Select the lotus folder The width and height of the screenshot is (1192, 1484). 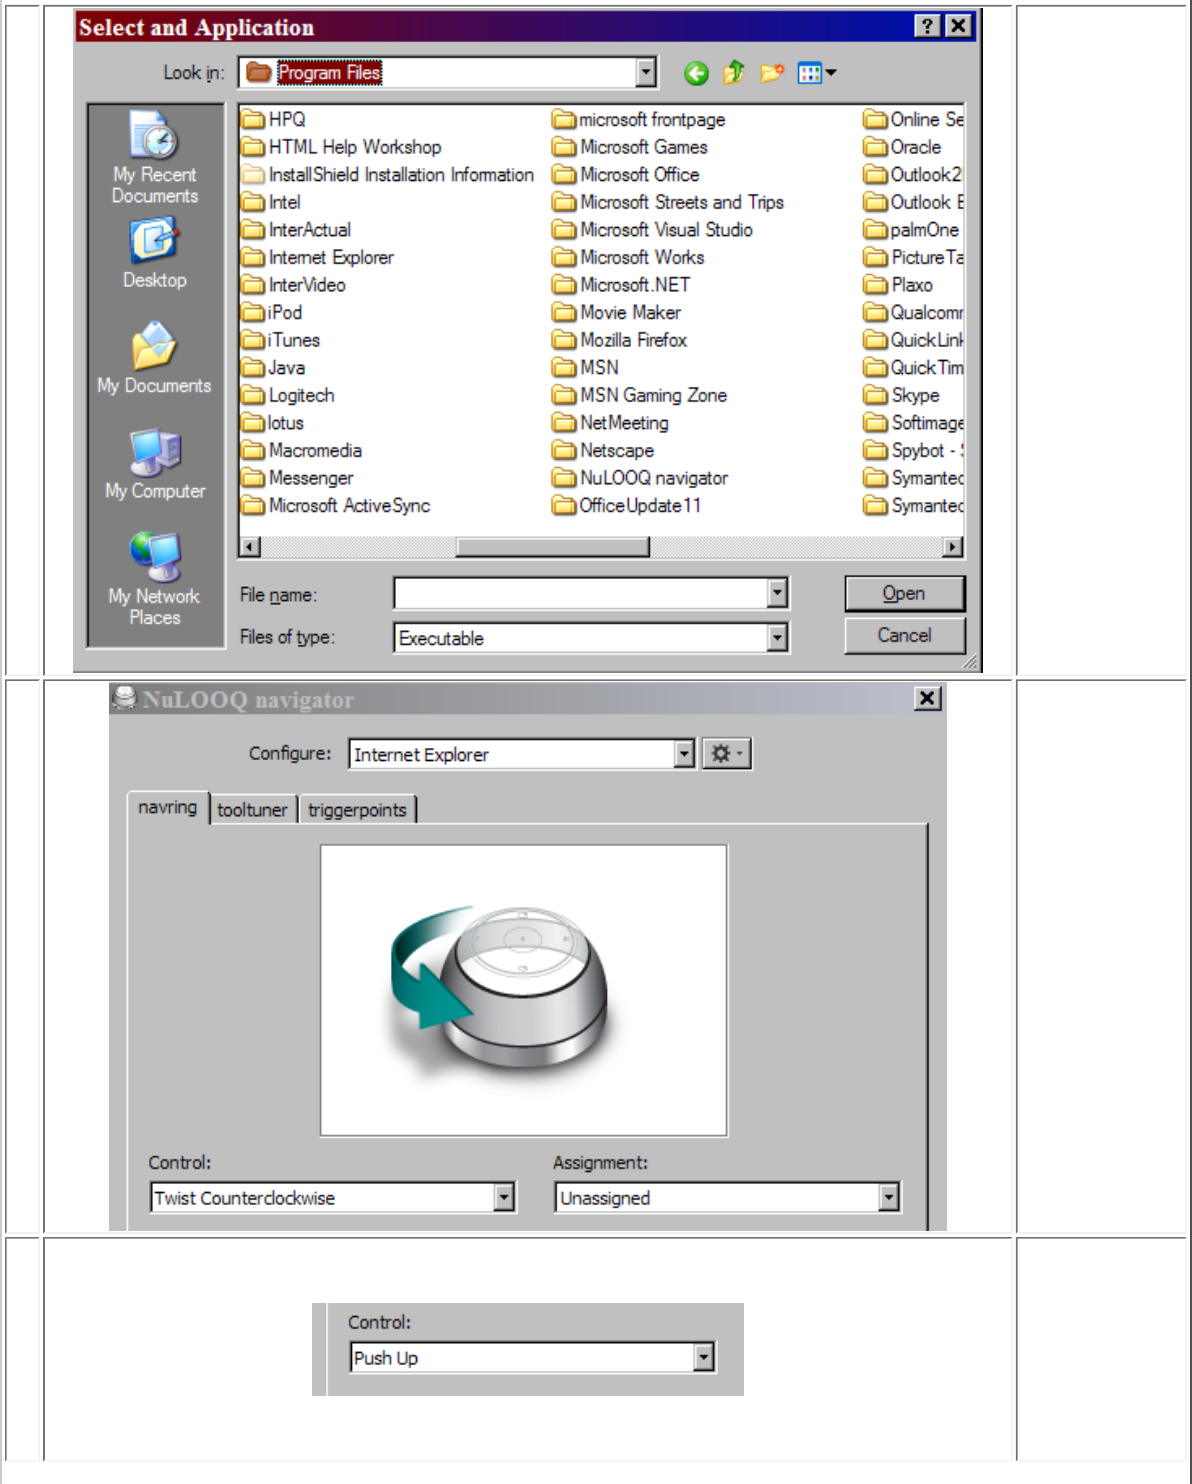[x=273, y=423]
